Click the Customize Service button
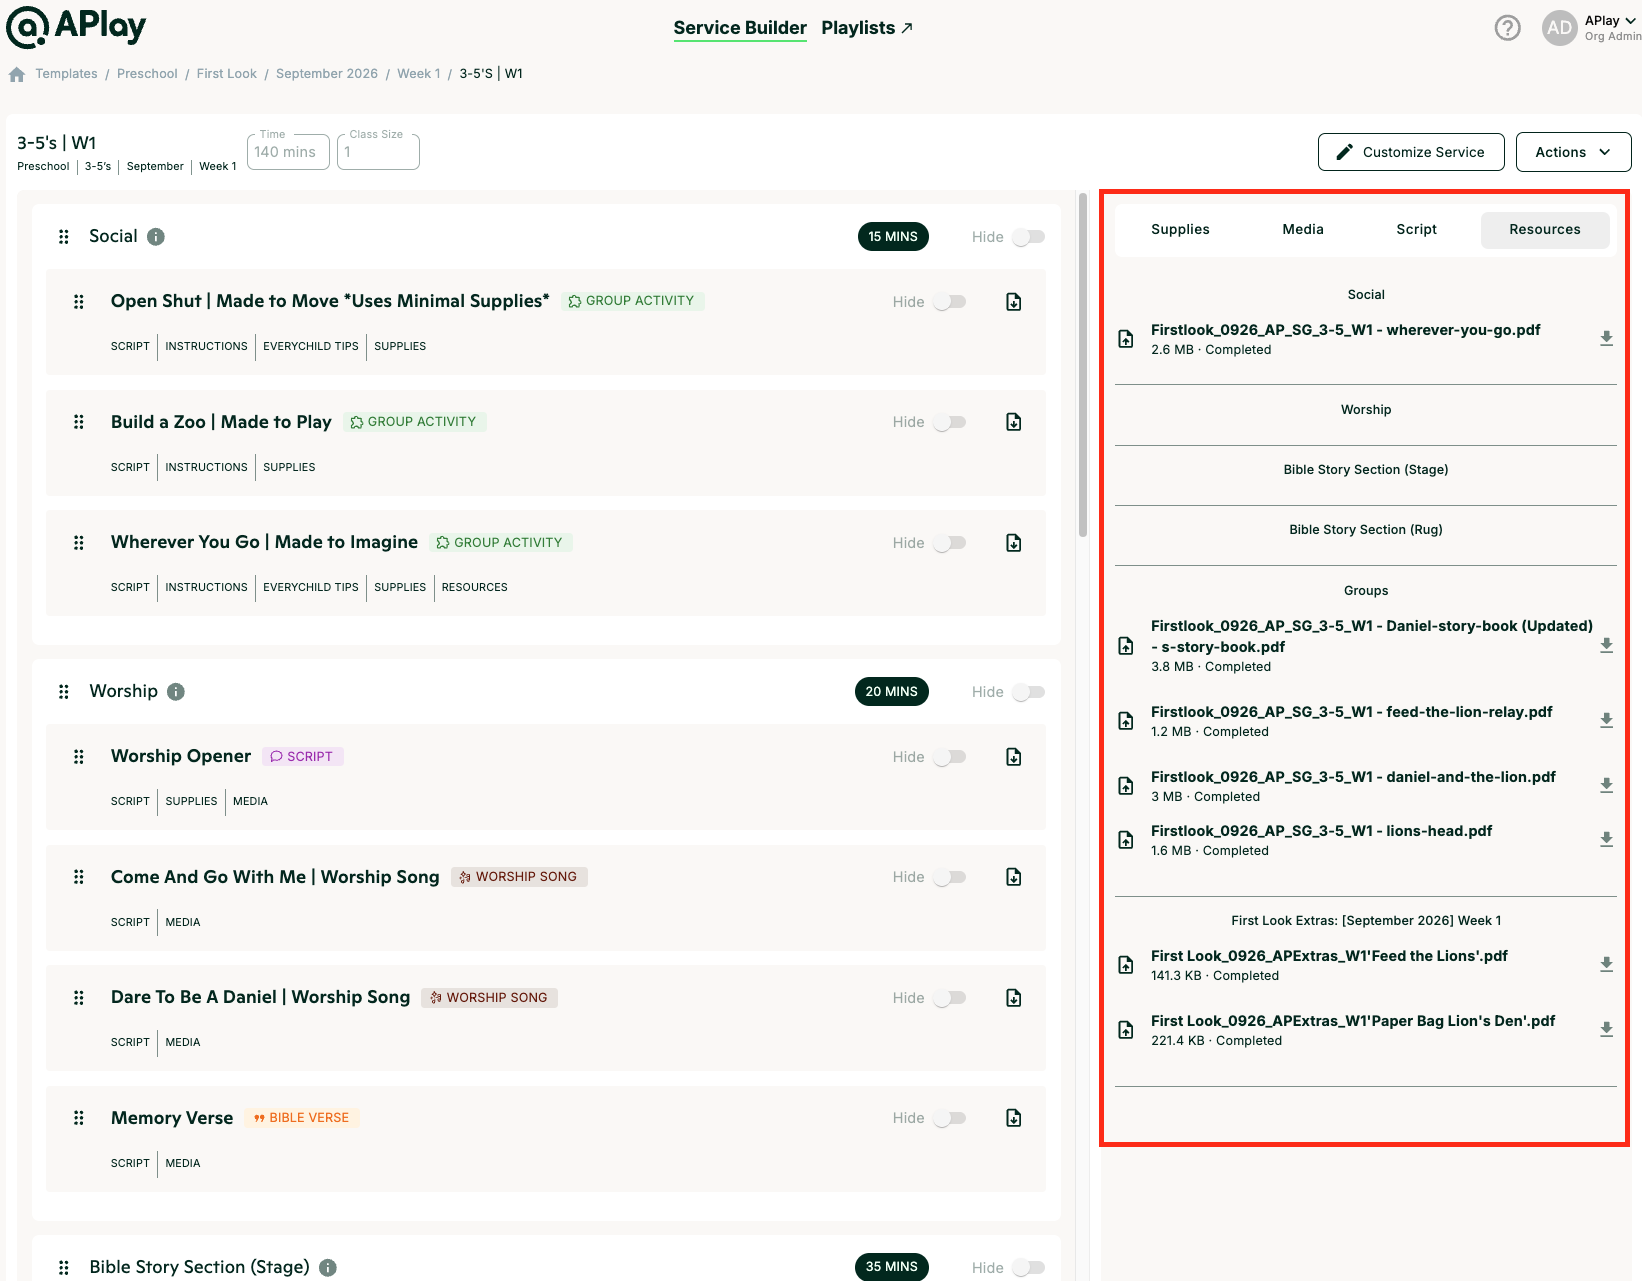 (1411, 152)
